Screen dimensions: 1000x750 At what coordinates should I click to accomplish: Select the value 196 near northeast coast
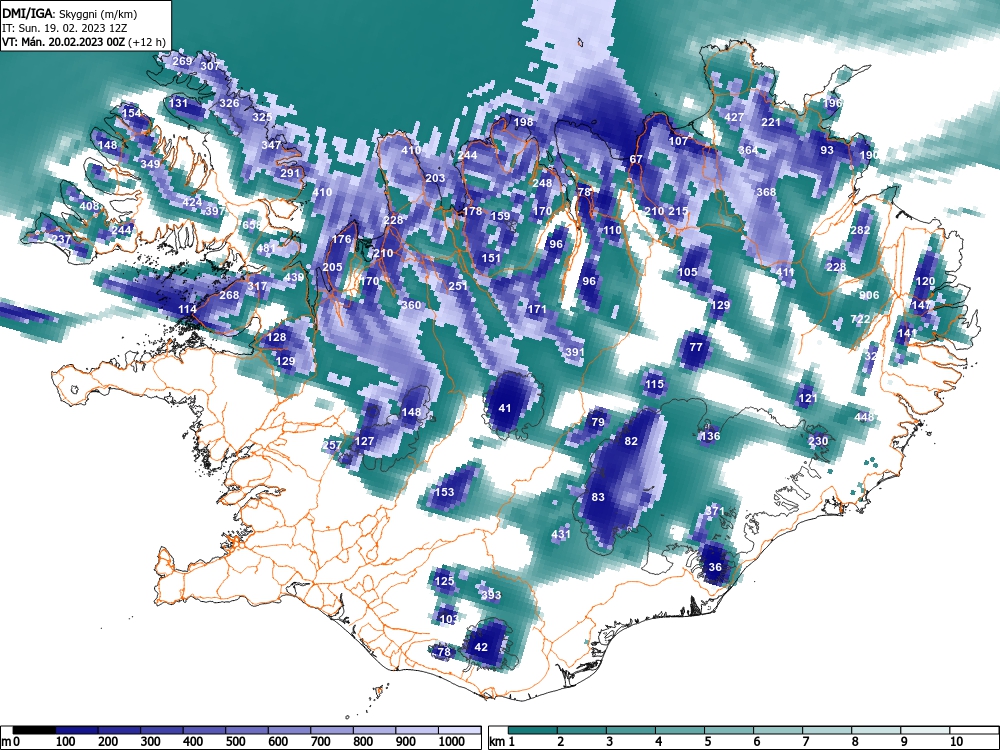click(x=832, y=103)
